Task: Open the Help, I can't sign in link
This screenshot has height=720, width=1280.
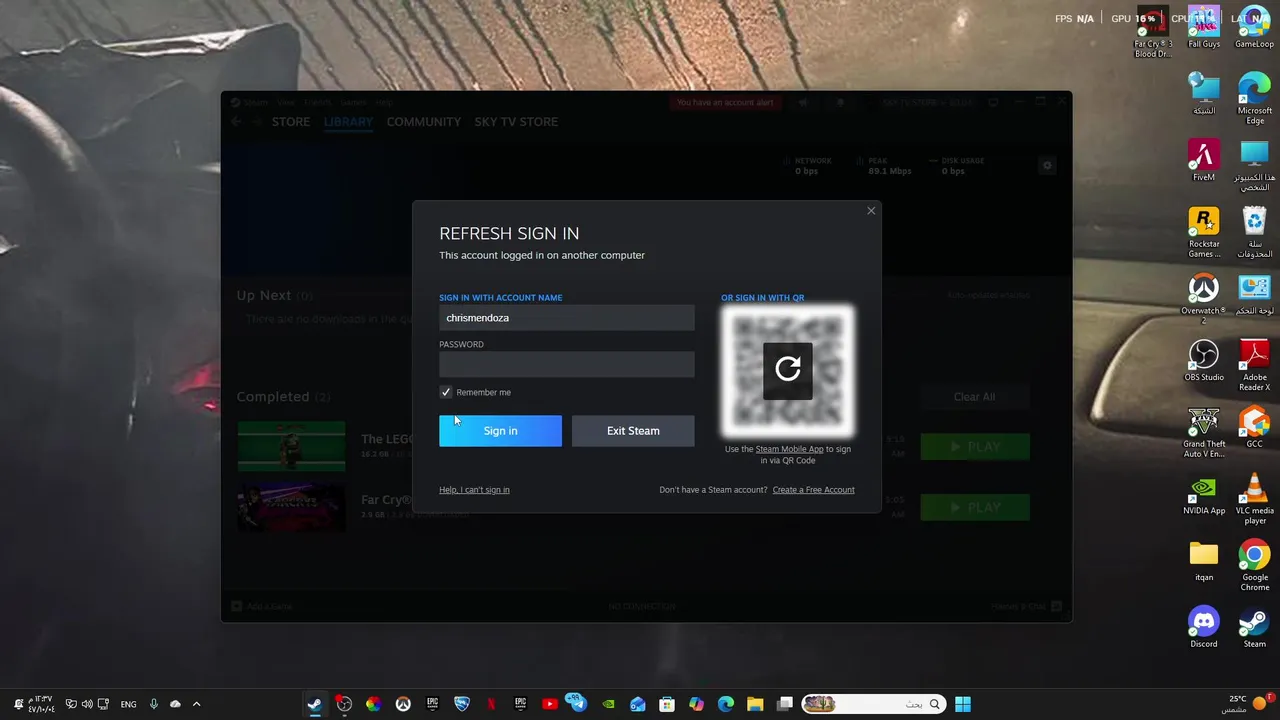Action: pos(474,490)
